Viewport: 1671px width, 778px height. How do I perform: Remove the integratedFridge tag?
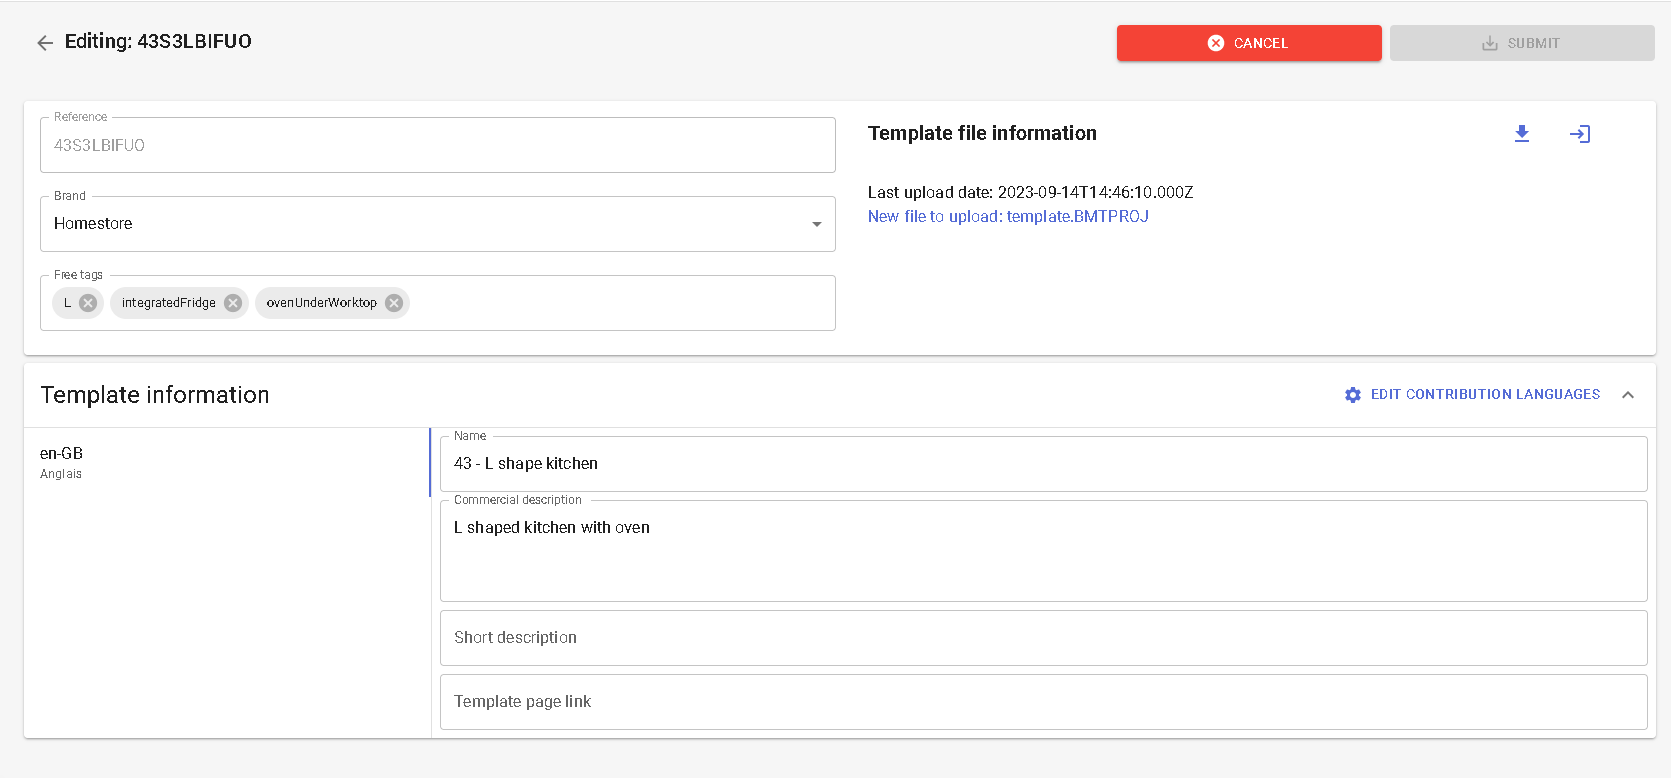pyautogui.click(x=233, y=303)
